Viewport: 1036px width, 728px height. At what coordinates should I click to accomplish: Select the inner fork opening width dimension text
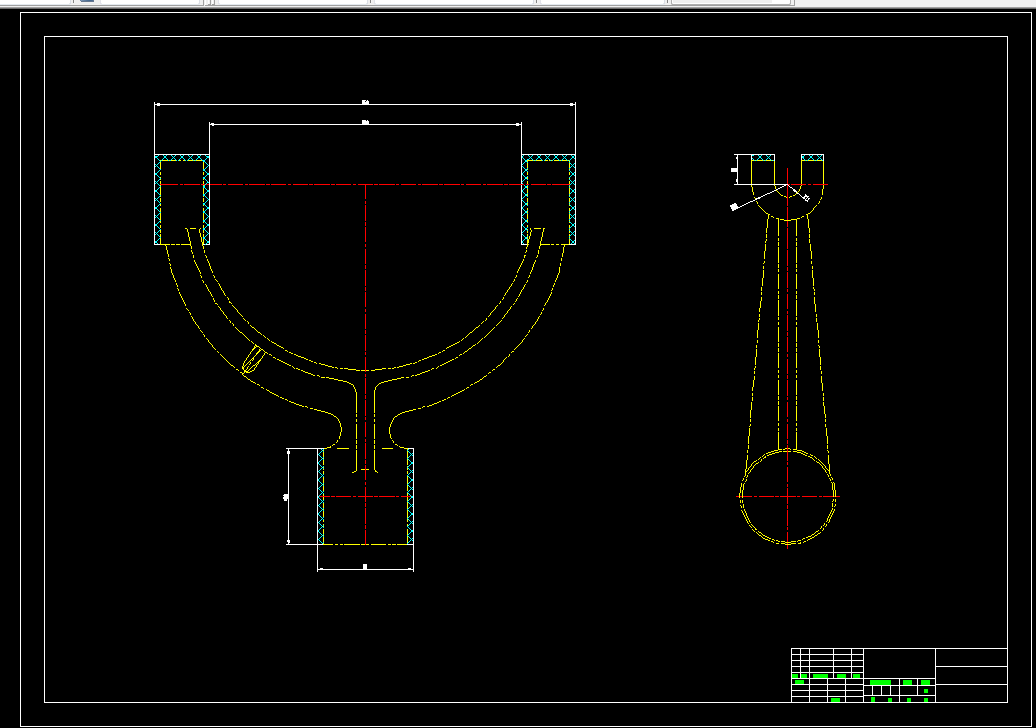(365, 122)
